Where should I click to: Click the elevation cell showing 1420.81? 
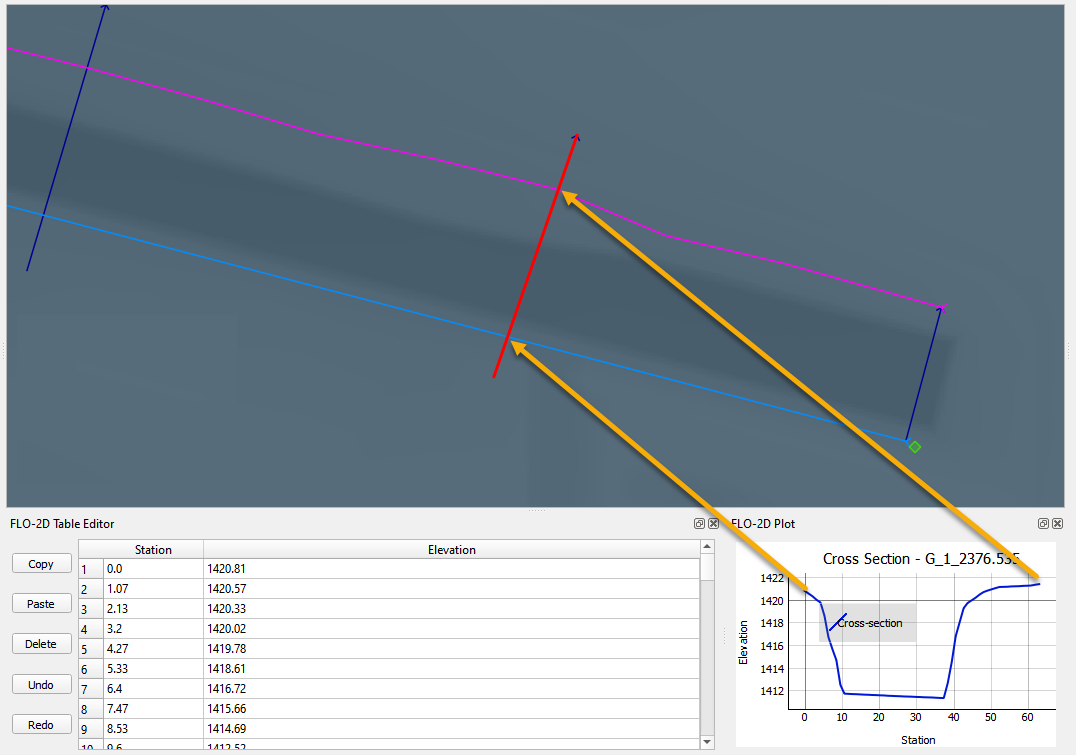point(451,569)
